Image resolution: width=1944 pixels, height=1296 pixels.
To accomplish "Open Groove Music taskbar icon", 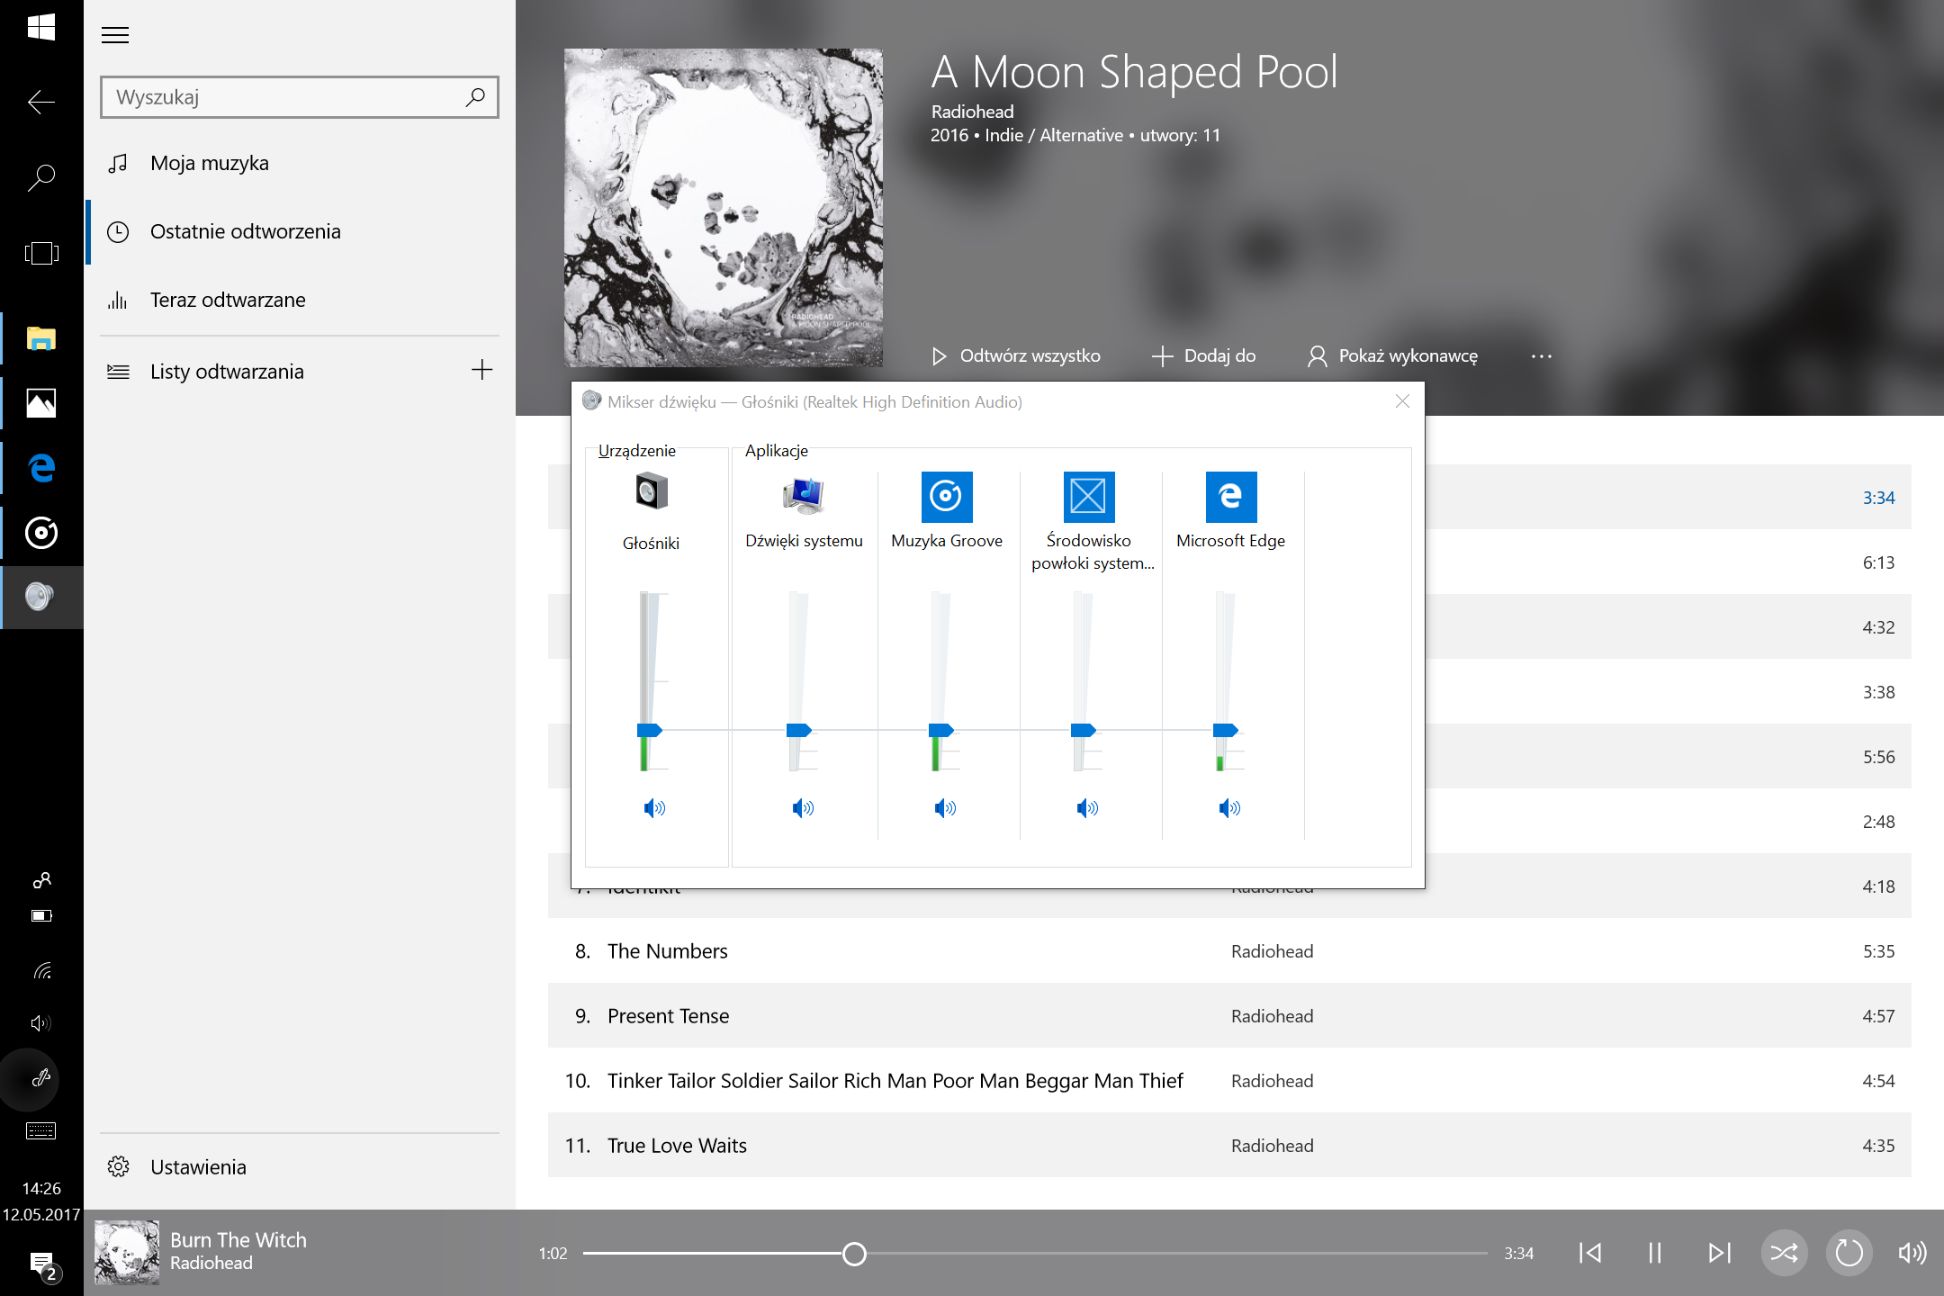I will (x=41, y=532).
